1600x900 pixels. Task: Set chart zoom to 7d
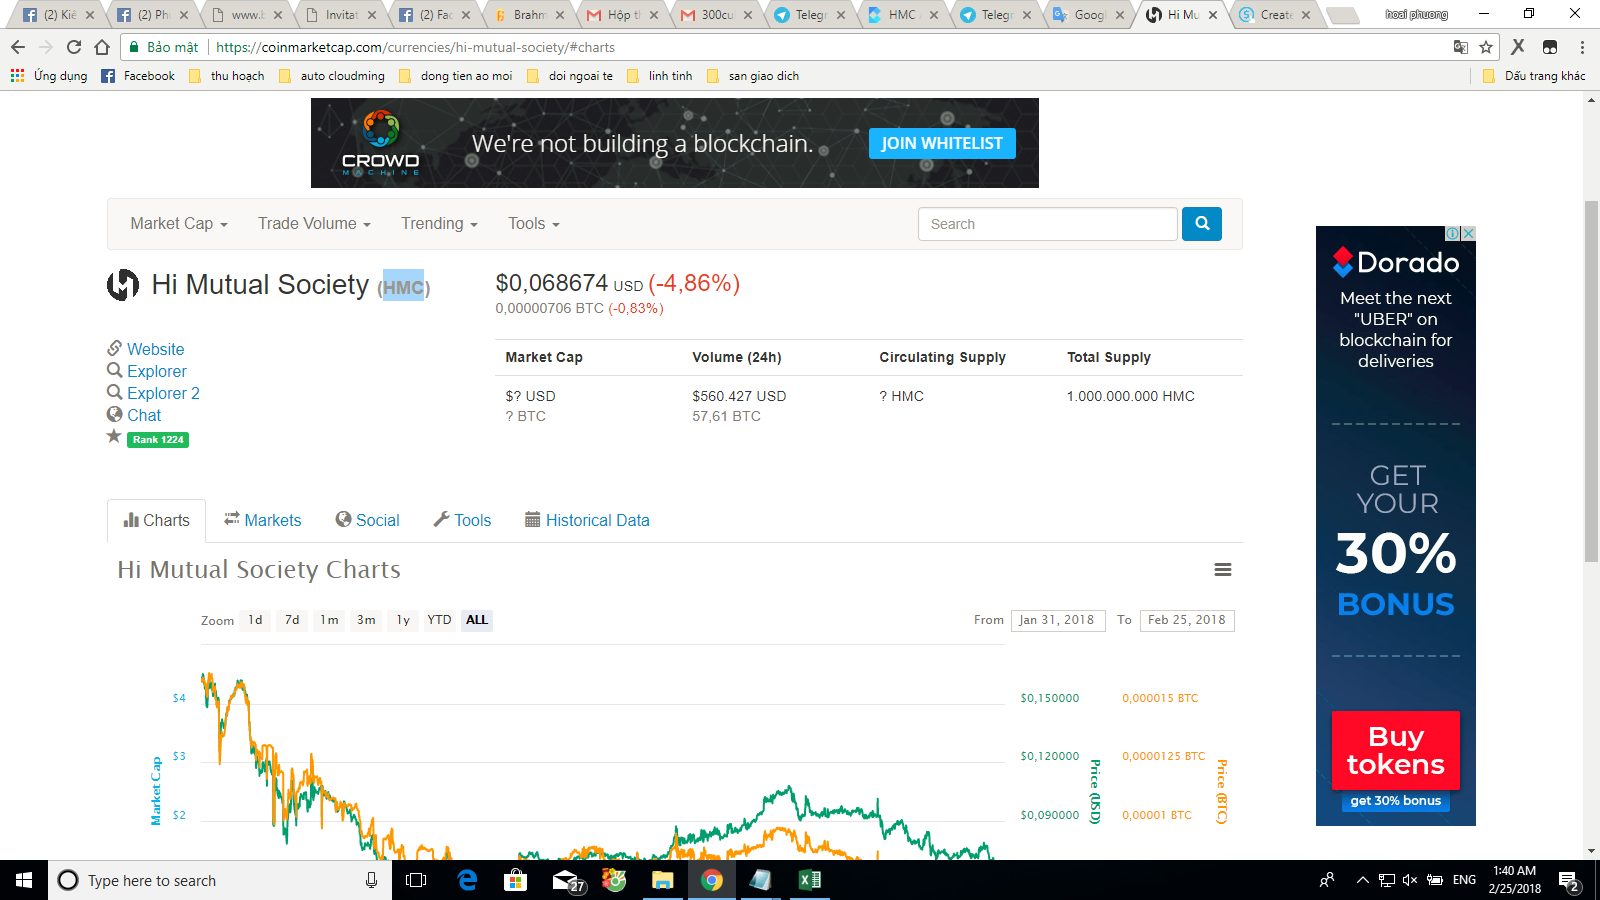(292, 620)
